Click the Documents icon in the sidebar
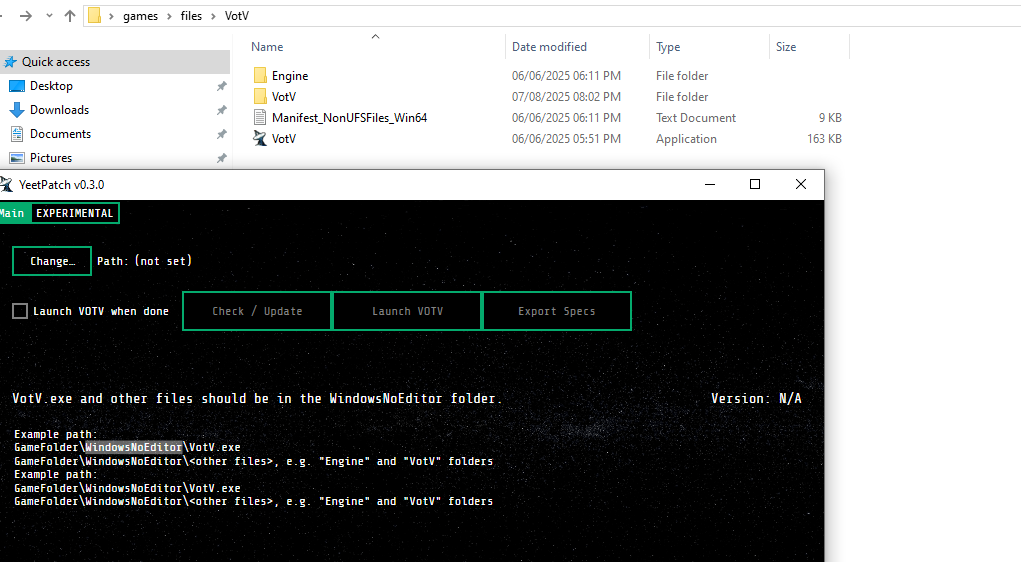 17,134
